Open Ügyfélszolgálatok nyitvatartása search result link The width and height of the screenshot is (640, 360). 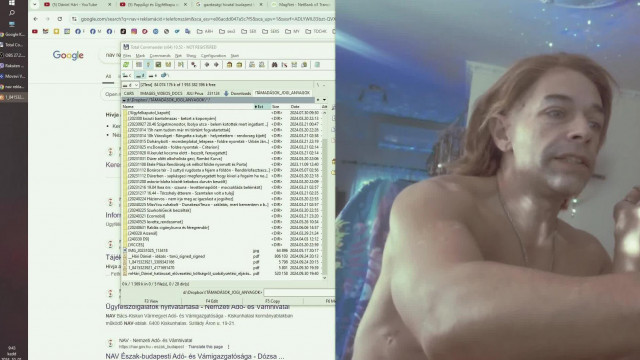tap(198, 307)
